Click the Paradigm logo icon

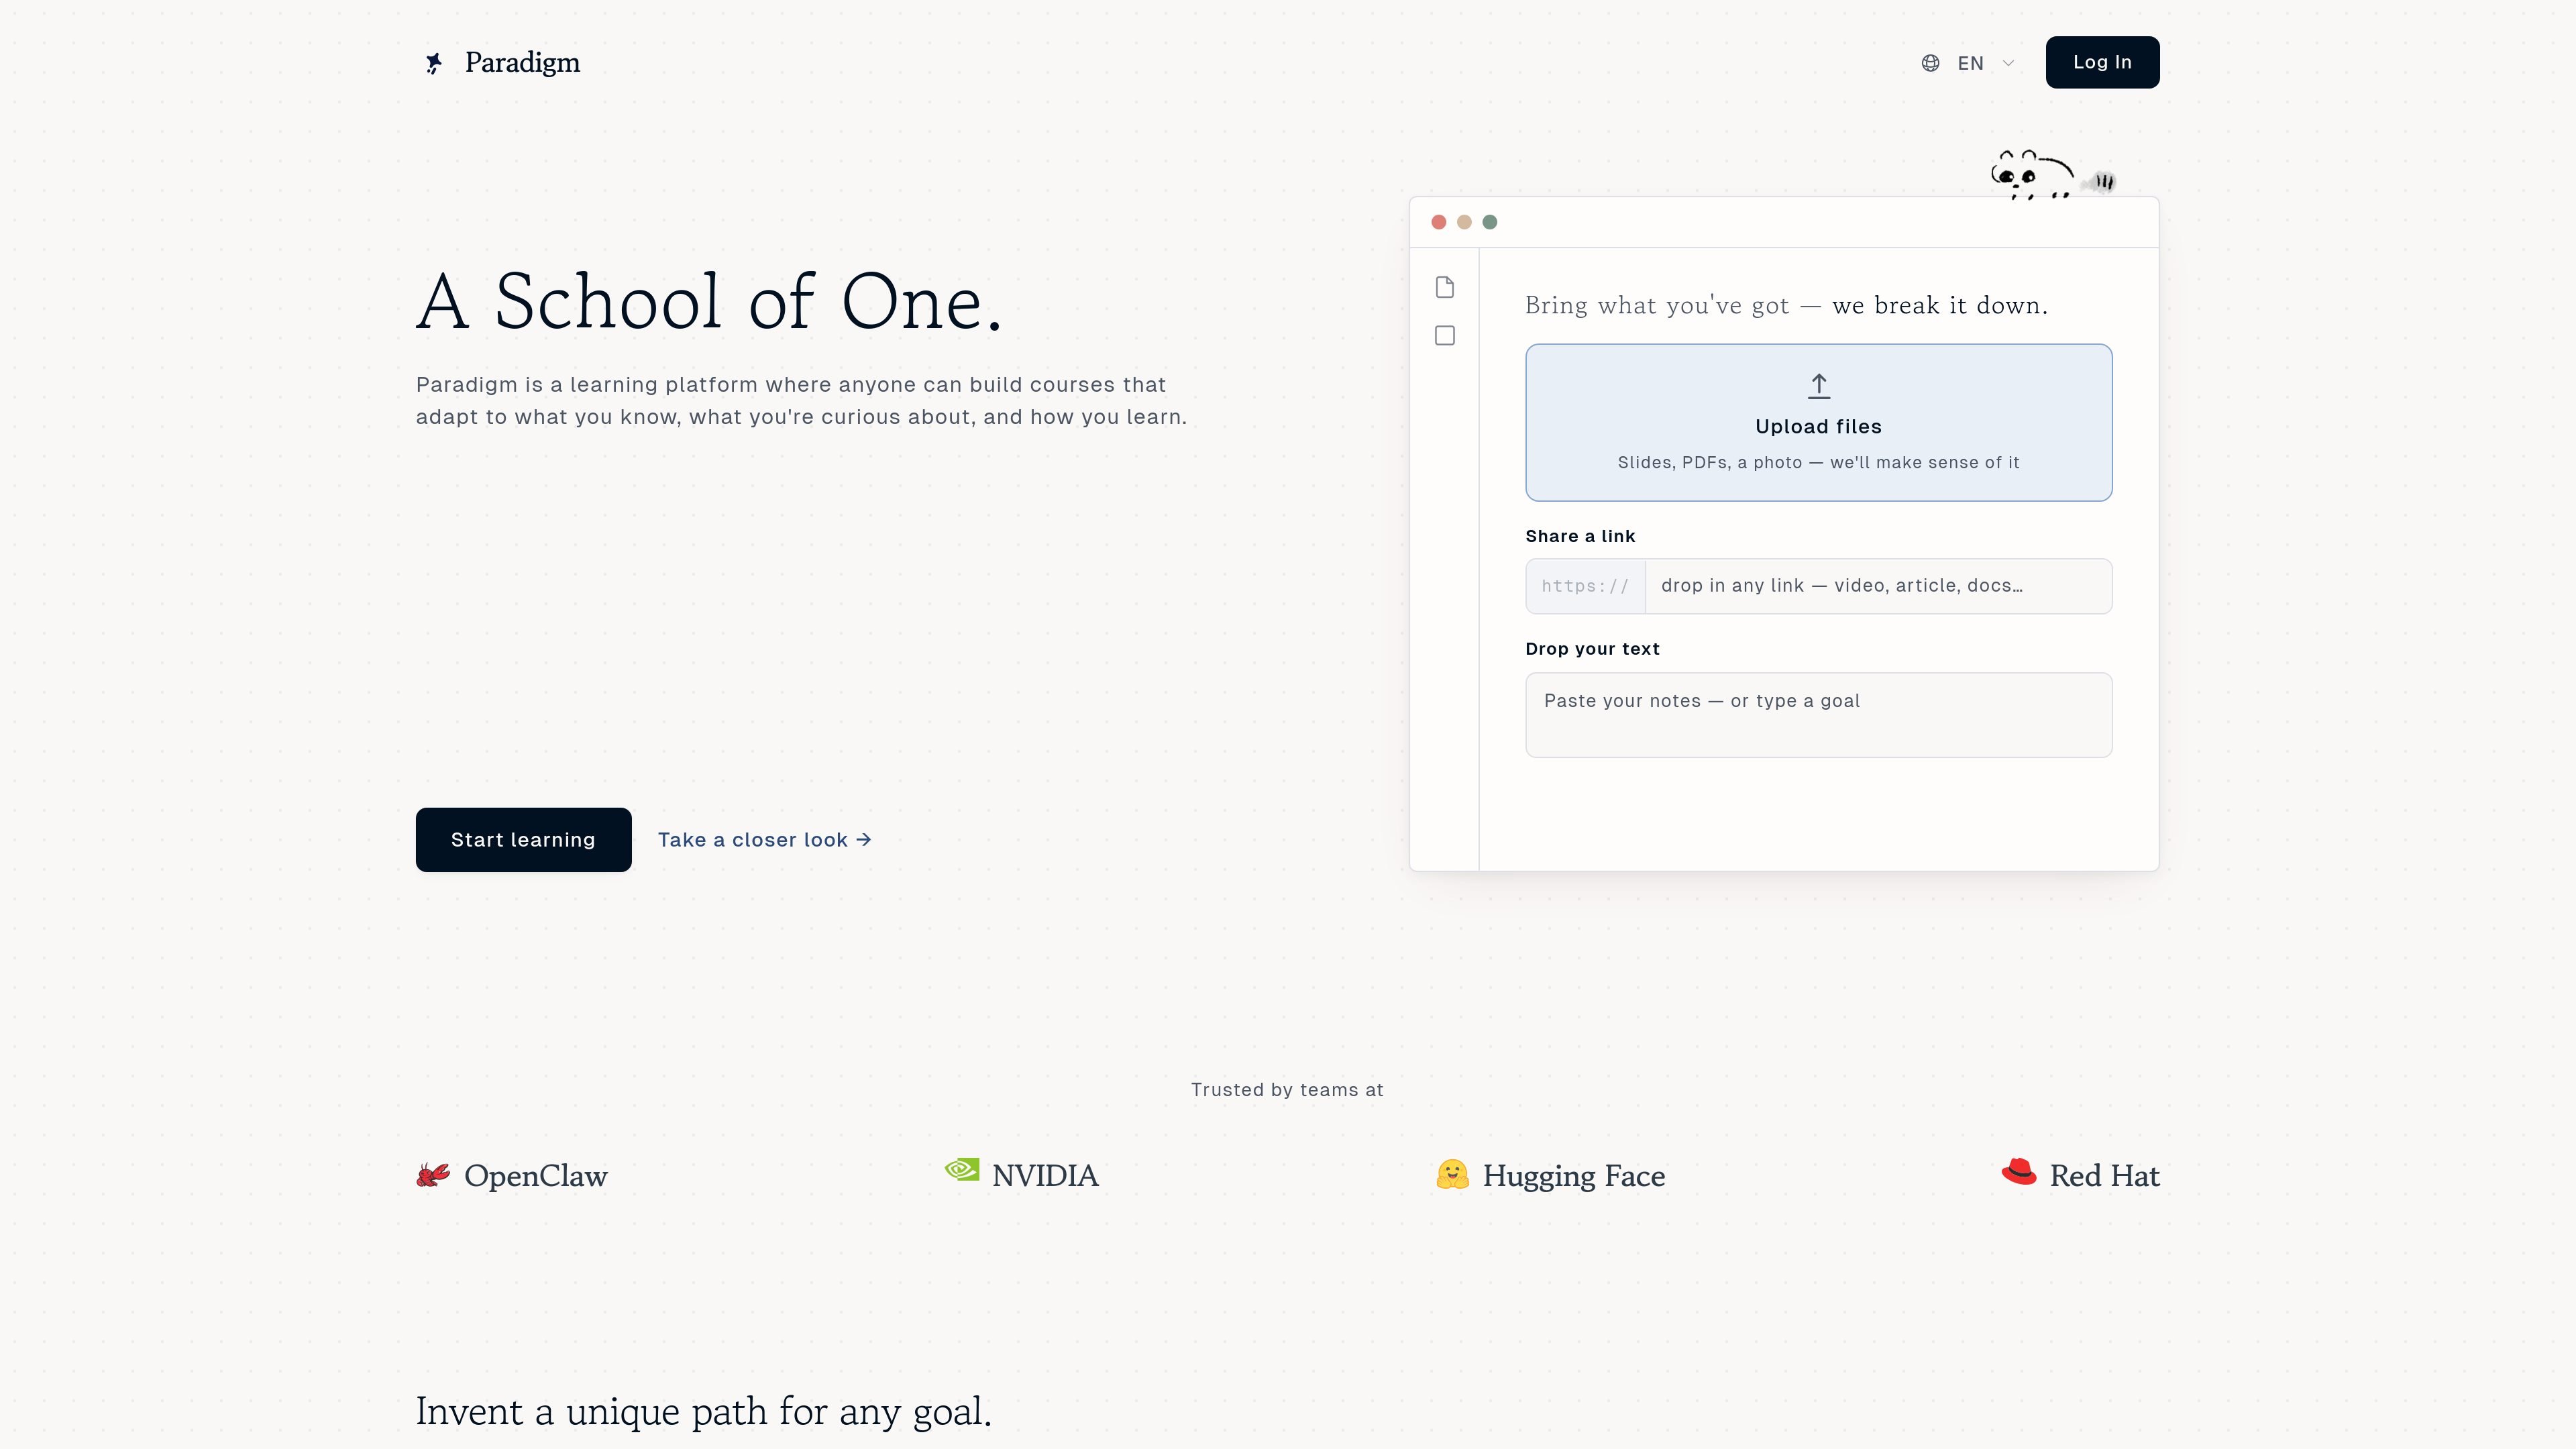click(x=434, y=63)
